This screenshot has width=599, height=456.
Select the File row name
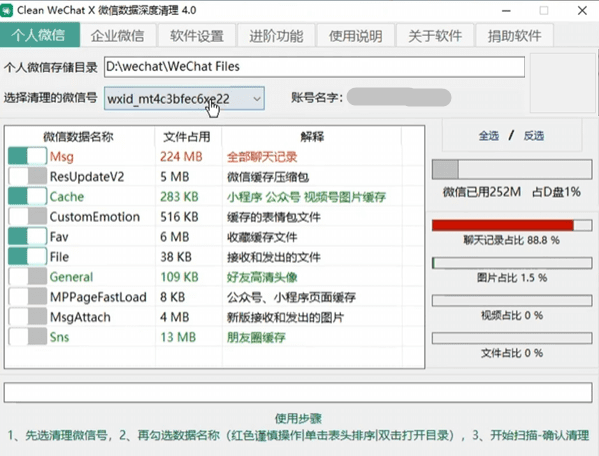point(59,257)
